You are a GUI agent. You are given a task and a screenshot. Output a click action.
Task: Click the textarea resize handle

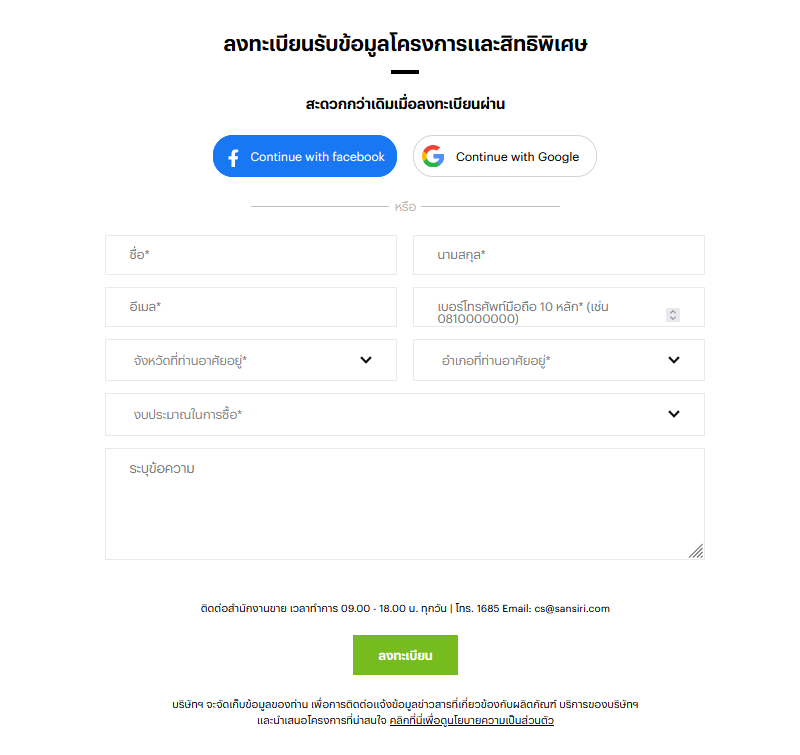point(696,551)
